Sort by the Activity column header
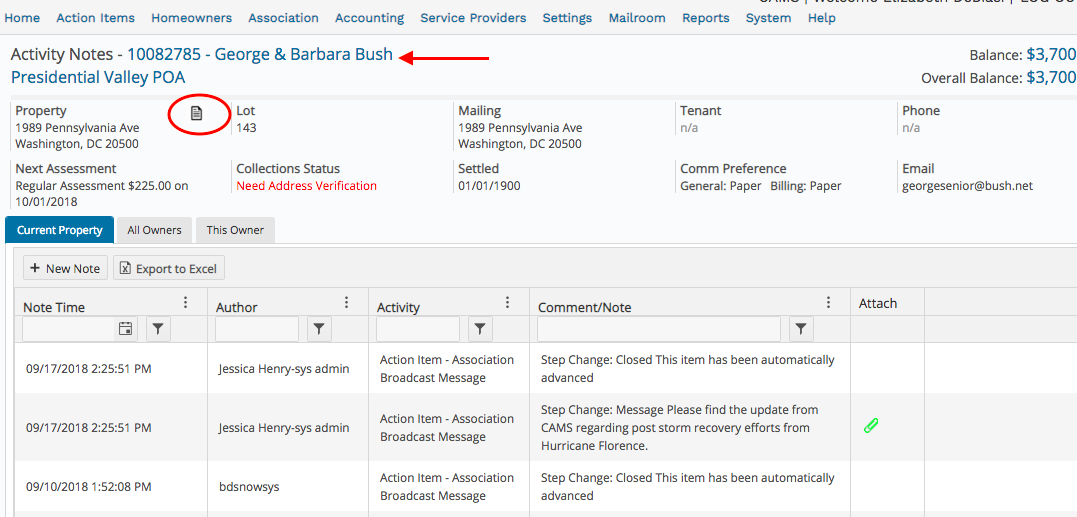1077x517 pixels. point(398,308)
